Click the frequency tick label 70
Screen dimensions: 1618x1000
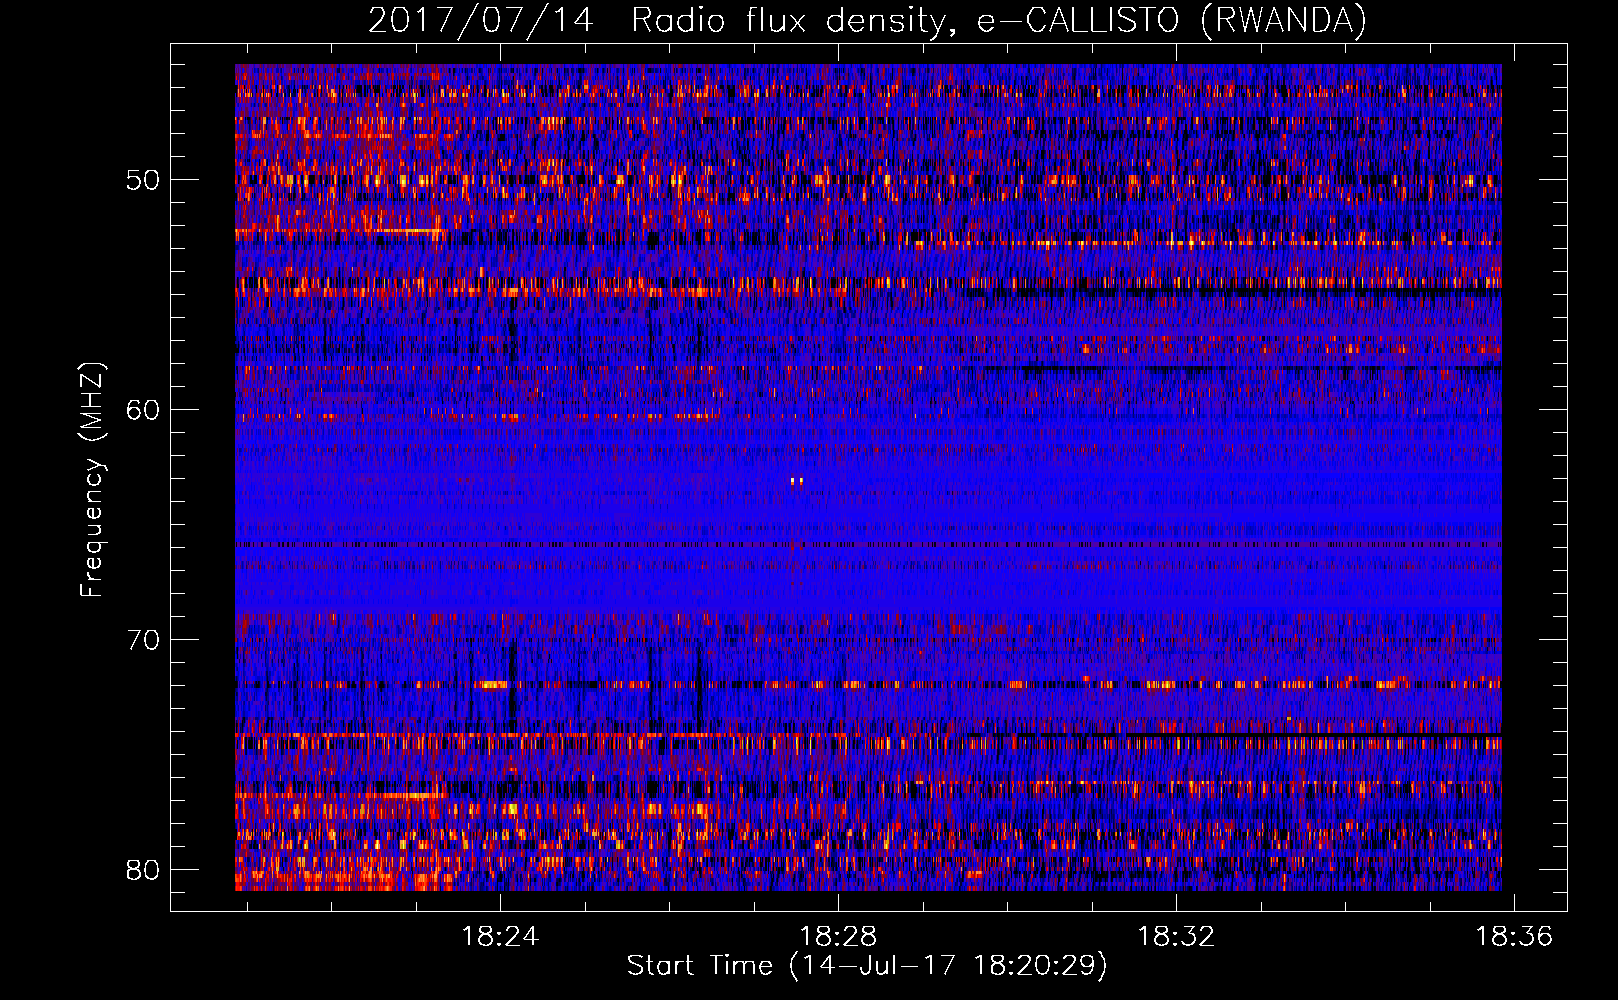142,640
